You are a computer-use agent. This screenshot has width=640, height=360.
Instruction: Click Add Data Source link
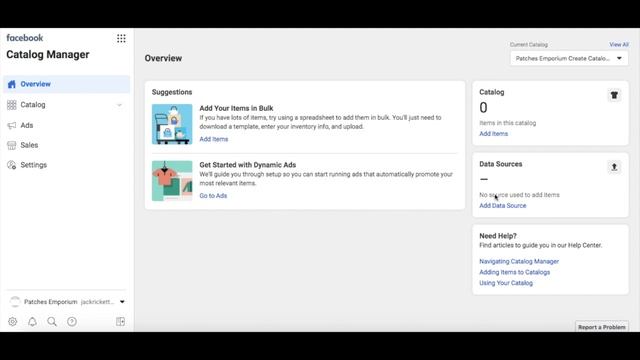coord(502,206)
